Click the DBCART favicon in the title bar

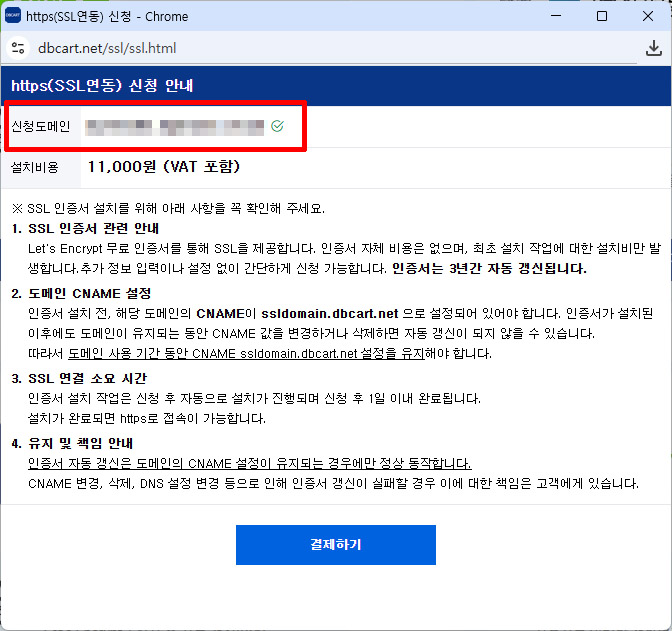tap(13, 16)
